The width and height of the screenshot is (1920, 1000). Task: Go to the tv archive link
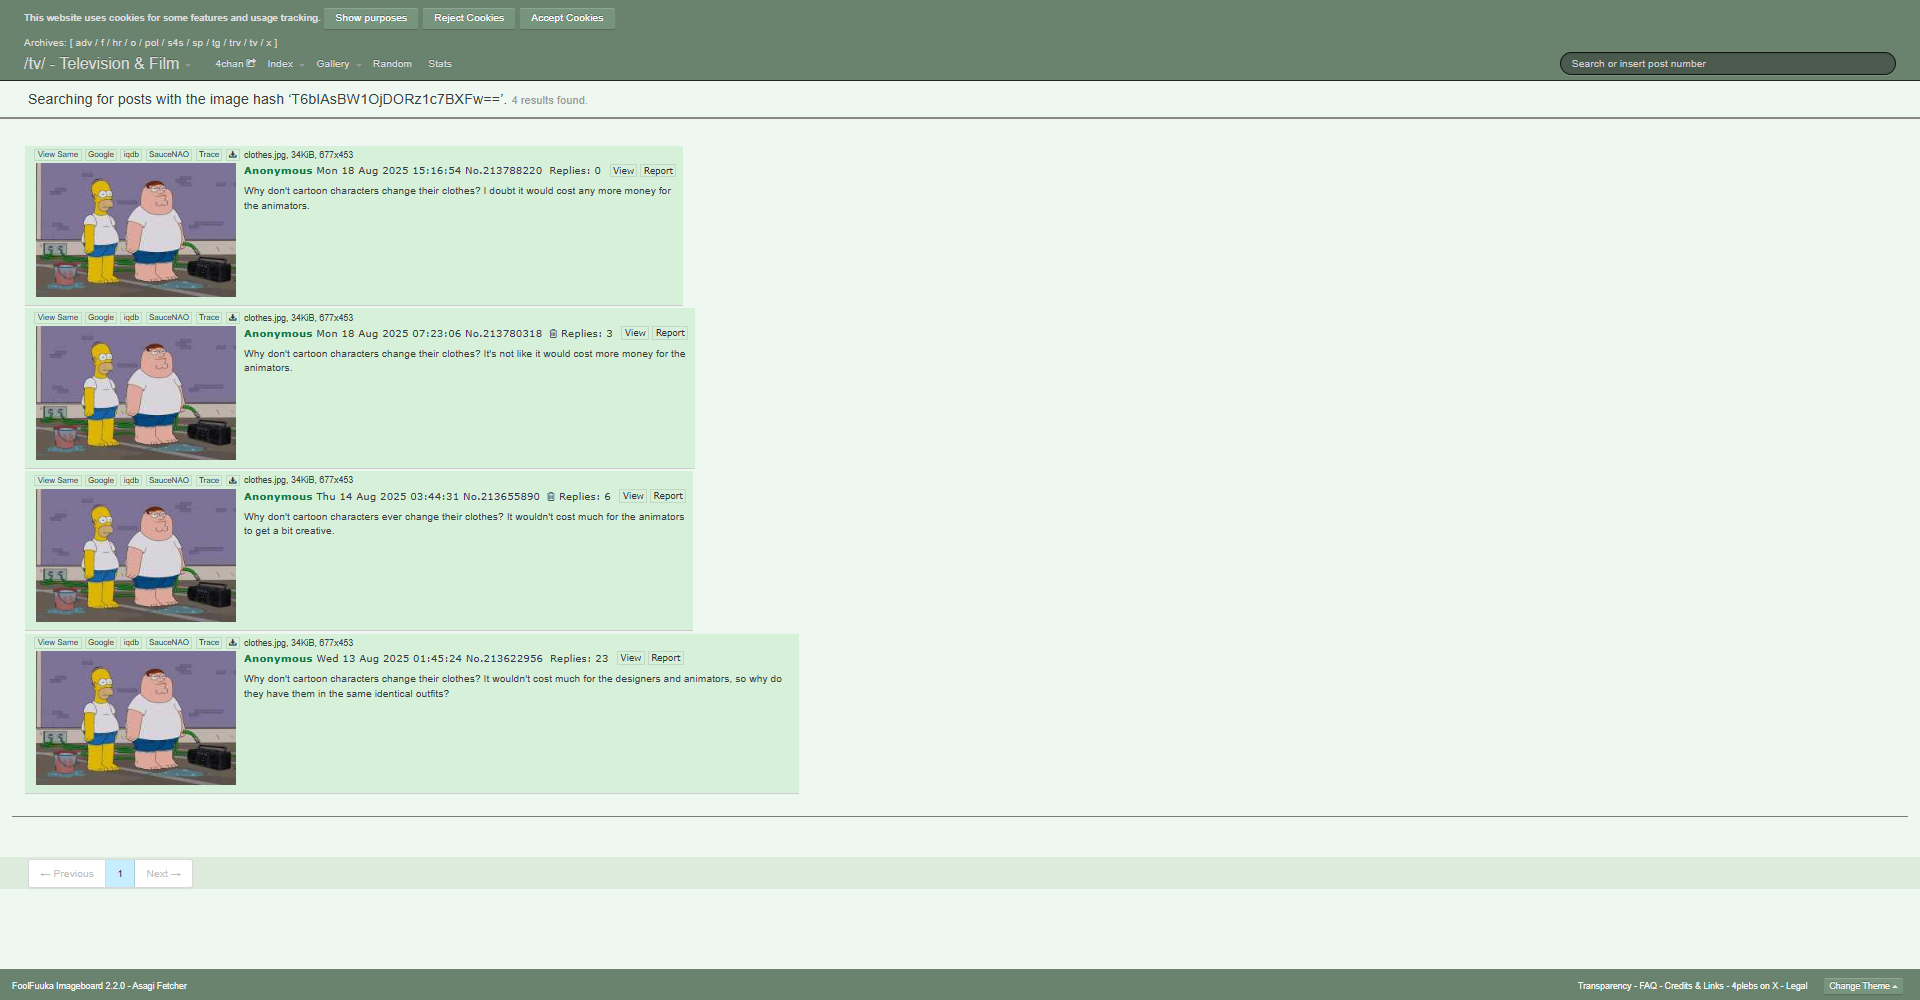coord(253,43)
